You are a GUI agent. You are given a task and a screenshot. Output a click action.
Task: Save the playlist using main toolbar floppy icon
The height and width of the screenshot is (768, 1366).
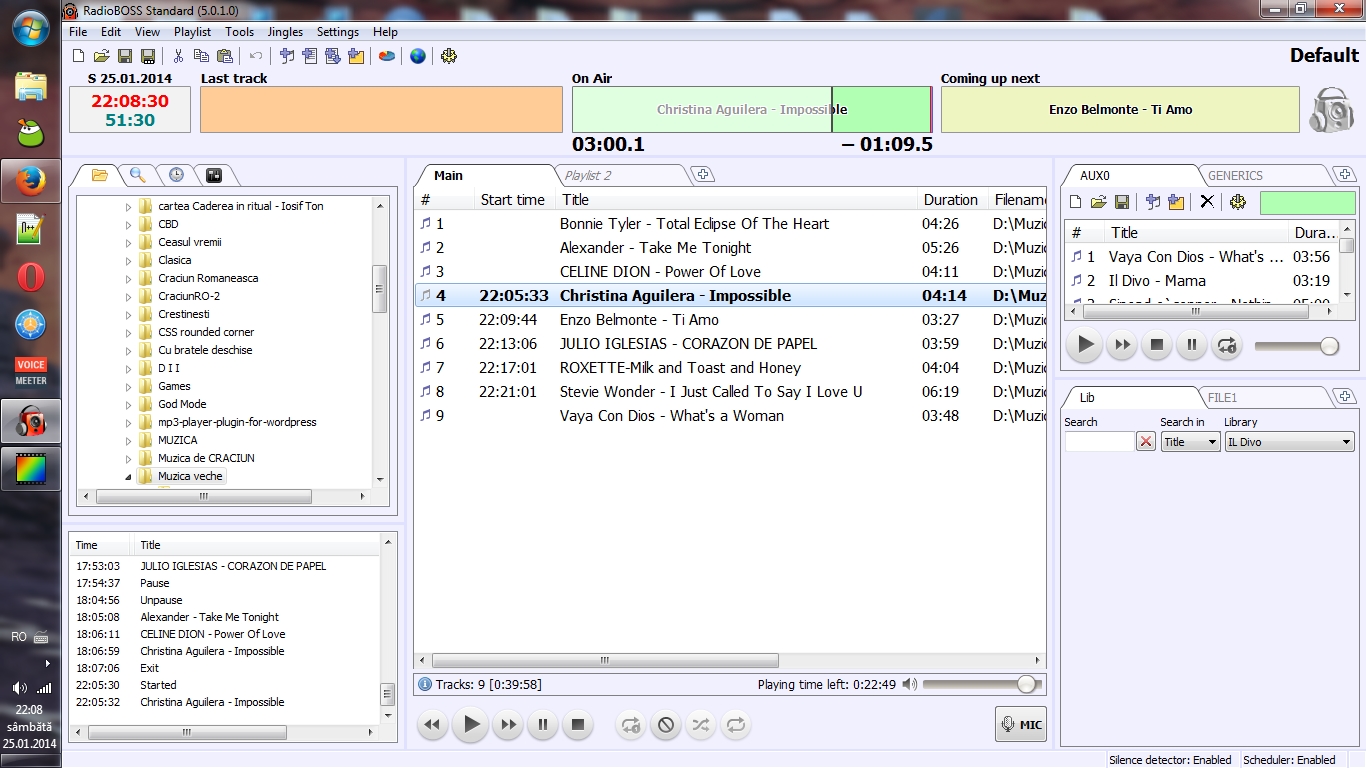[x=125, y=56]
